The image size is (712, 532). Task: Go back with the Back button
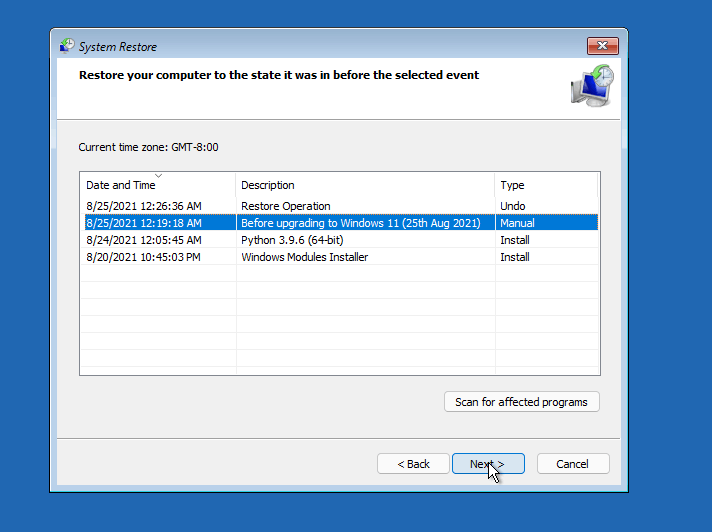tap(413, 464)
